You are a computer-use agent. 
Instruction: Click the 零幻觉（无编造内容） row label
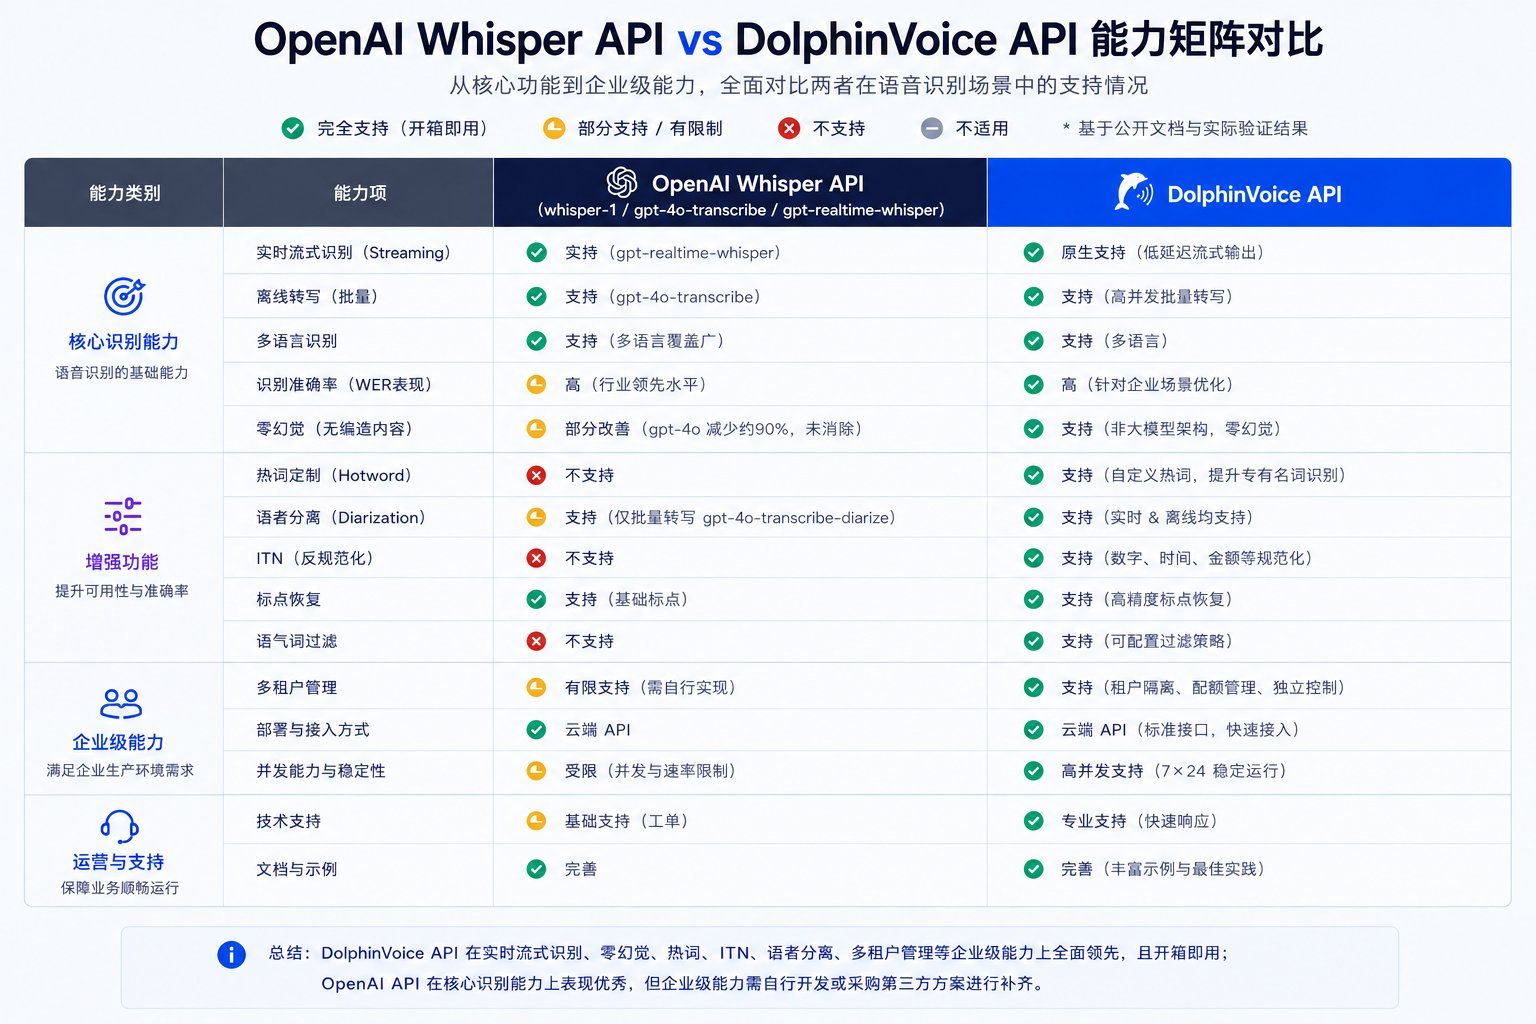pyautogui.click(x=335, y=428)
